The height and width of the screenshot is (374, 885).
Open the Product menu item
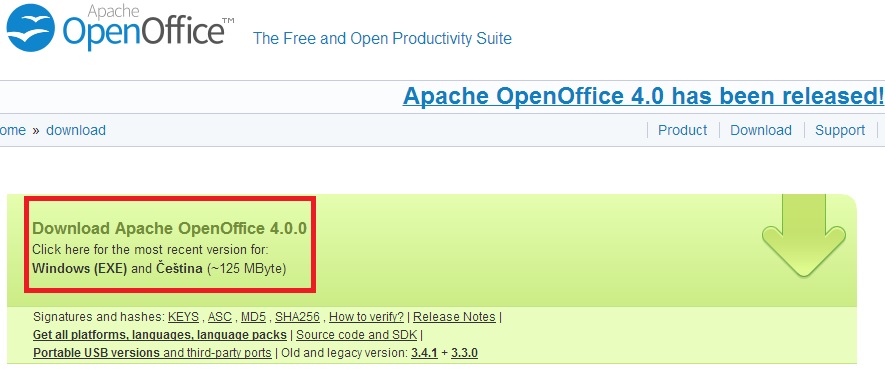tap(682, 130)
